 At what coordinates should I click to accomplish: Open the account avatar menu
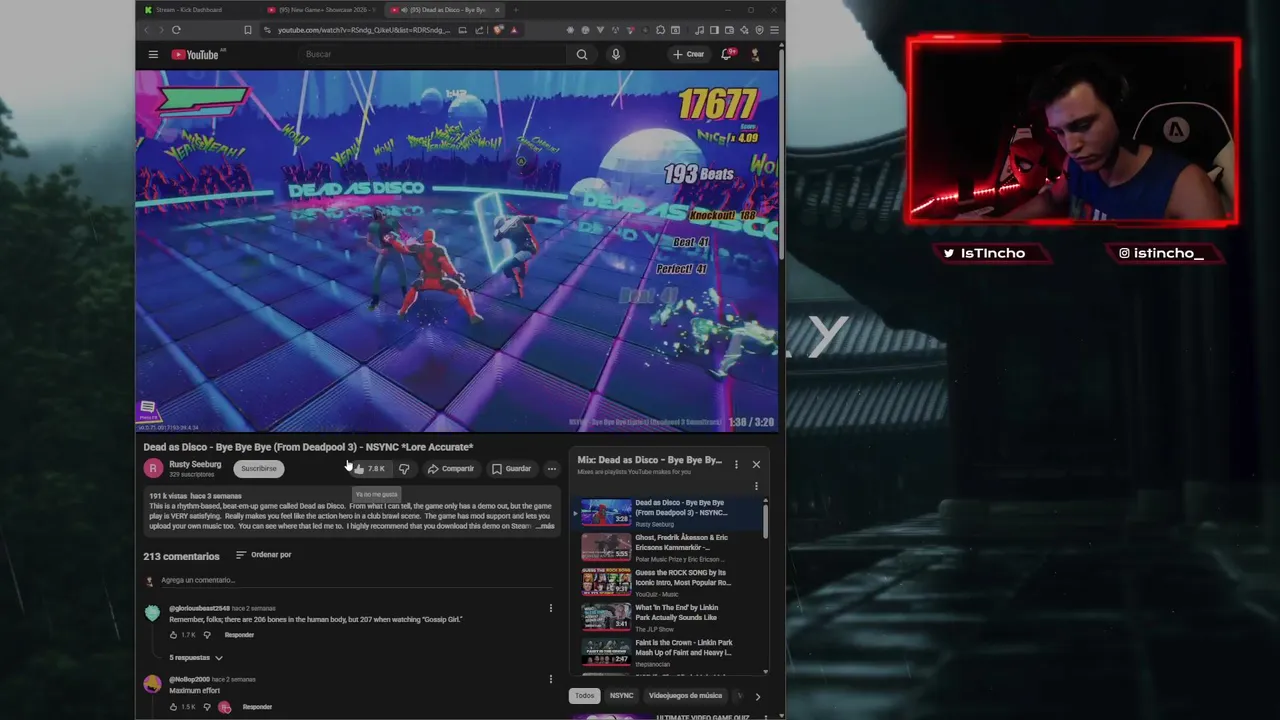[x=755, y=54]
